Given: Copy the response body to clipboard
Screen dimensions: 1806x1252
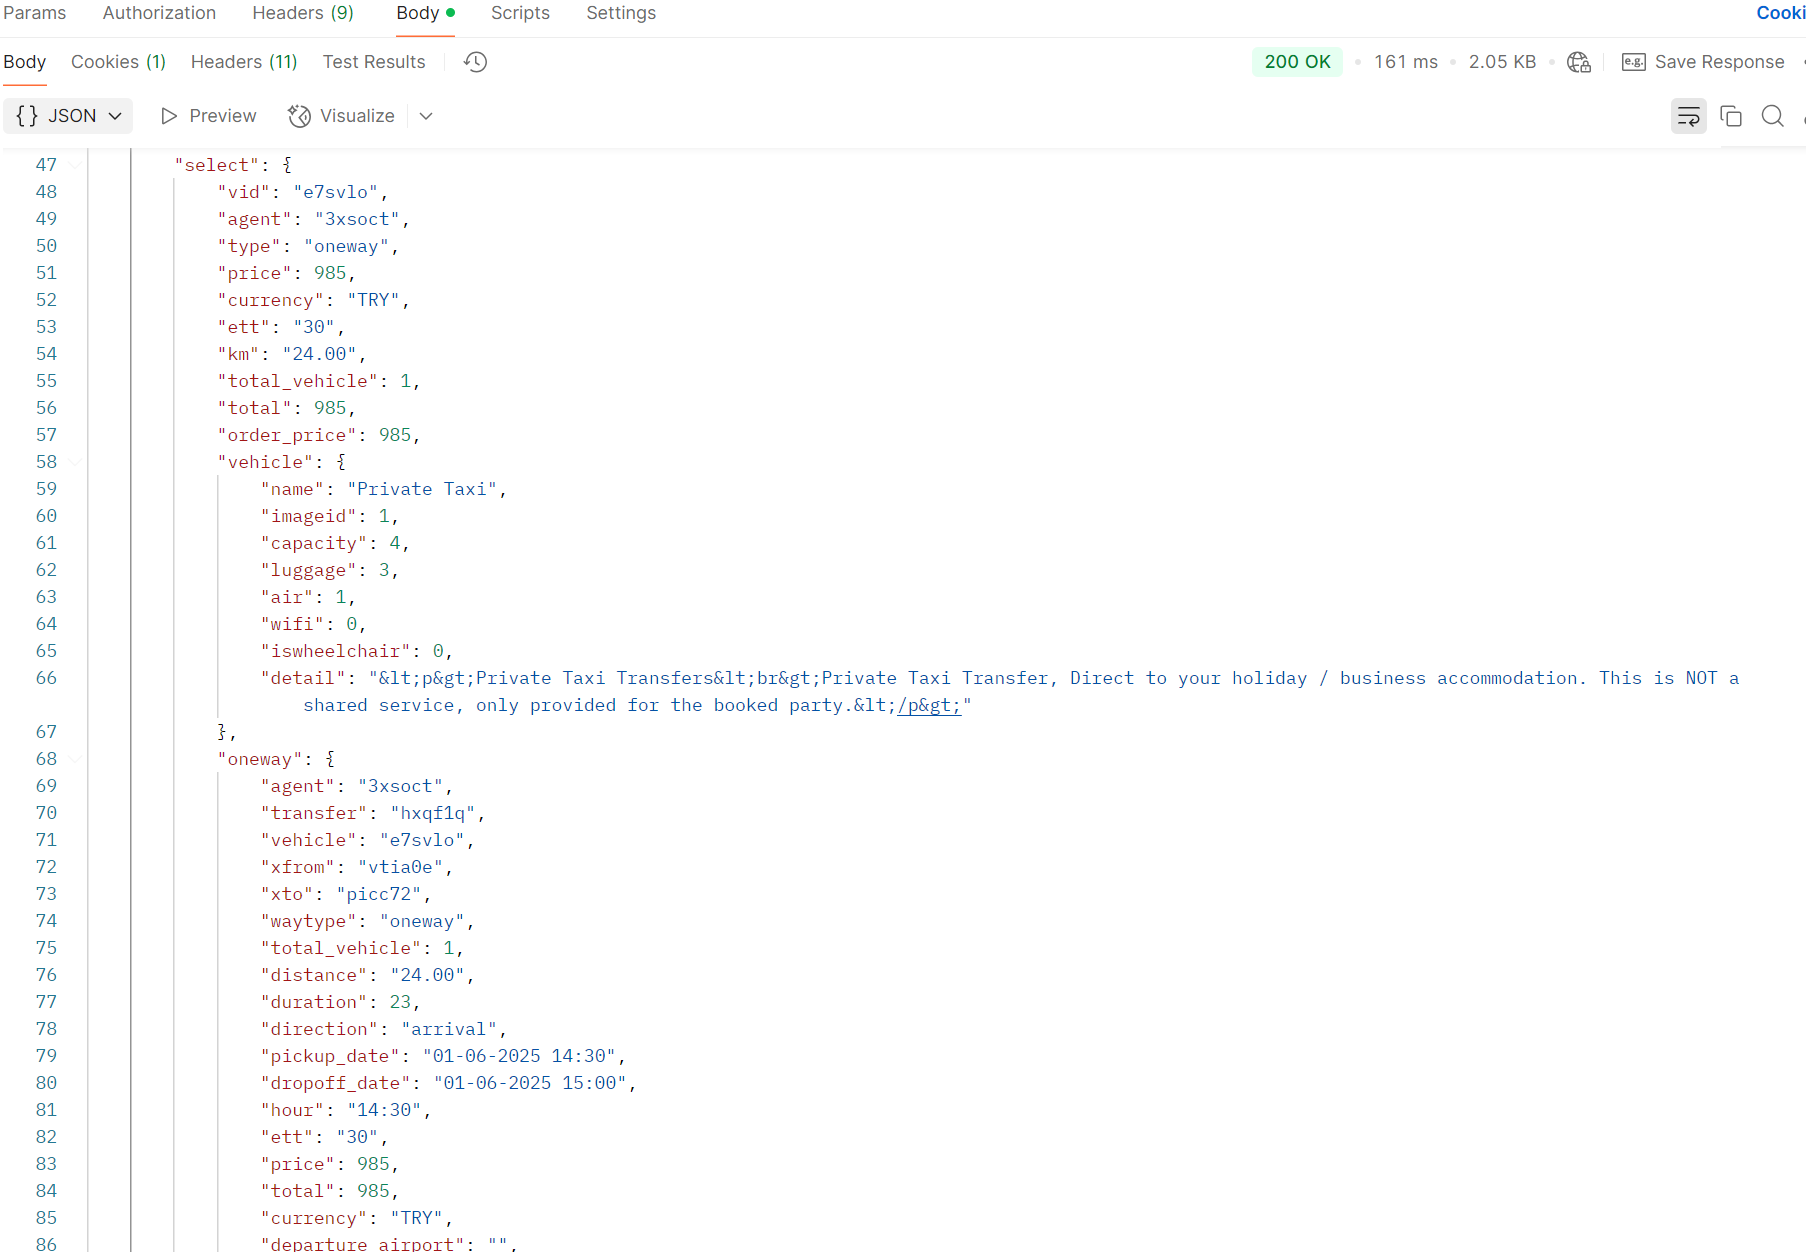Looking at the screenshot, I should coord(1730,116).
